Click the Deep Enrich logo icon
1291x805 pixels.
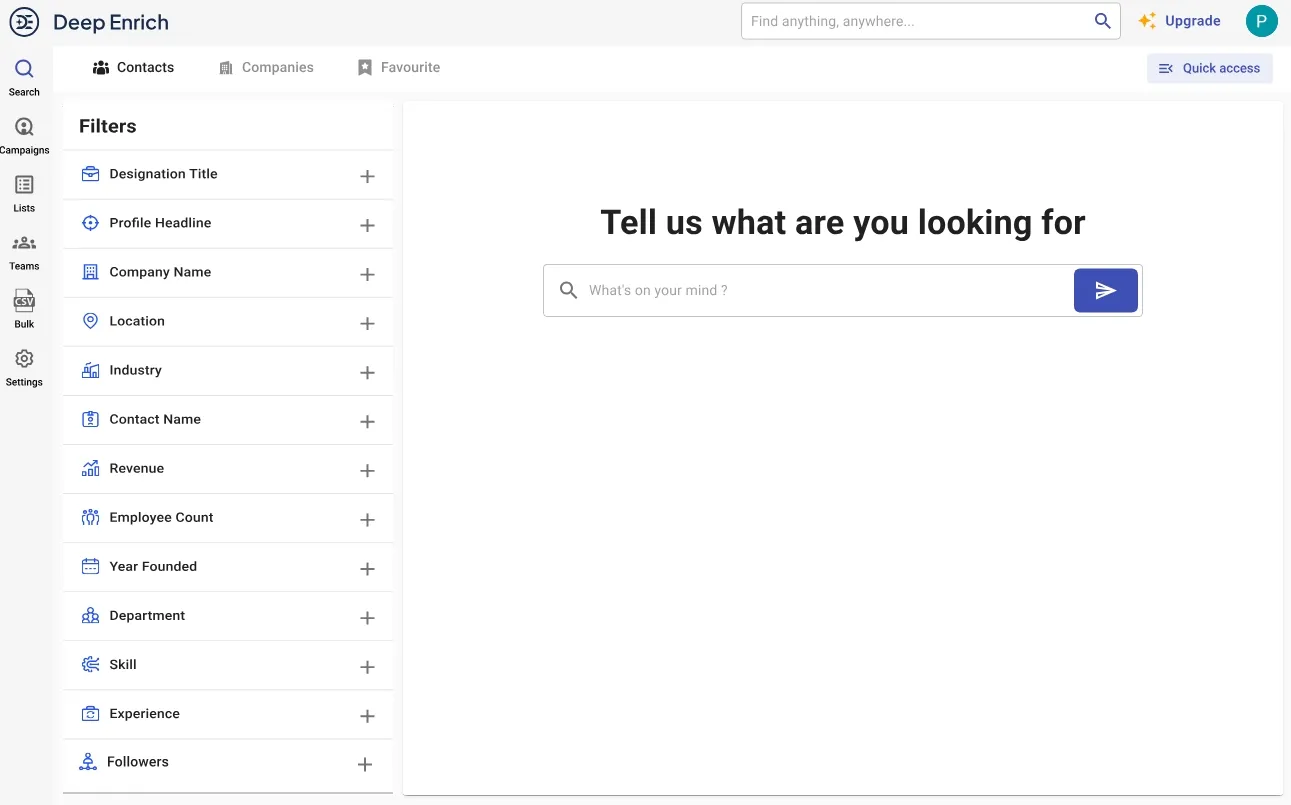(24, 21)
